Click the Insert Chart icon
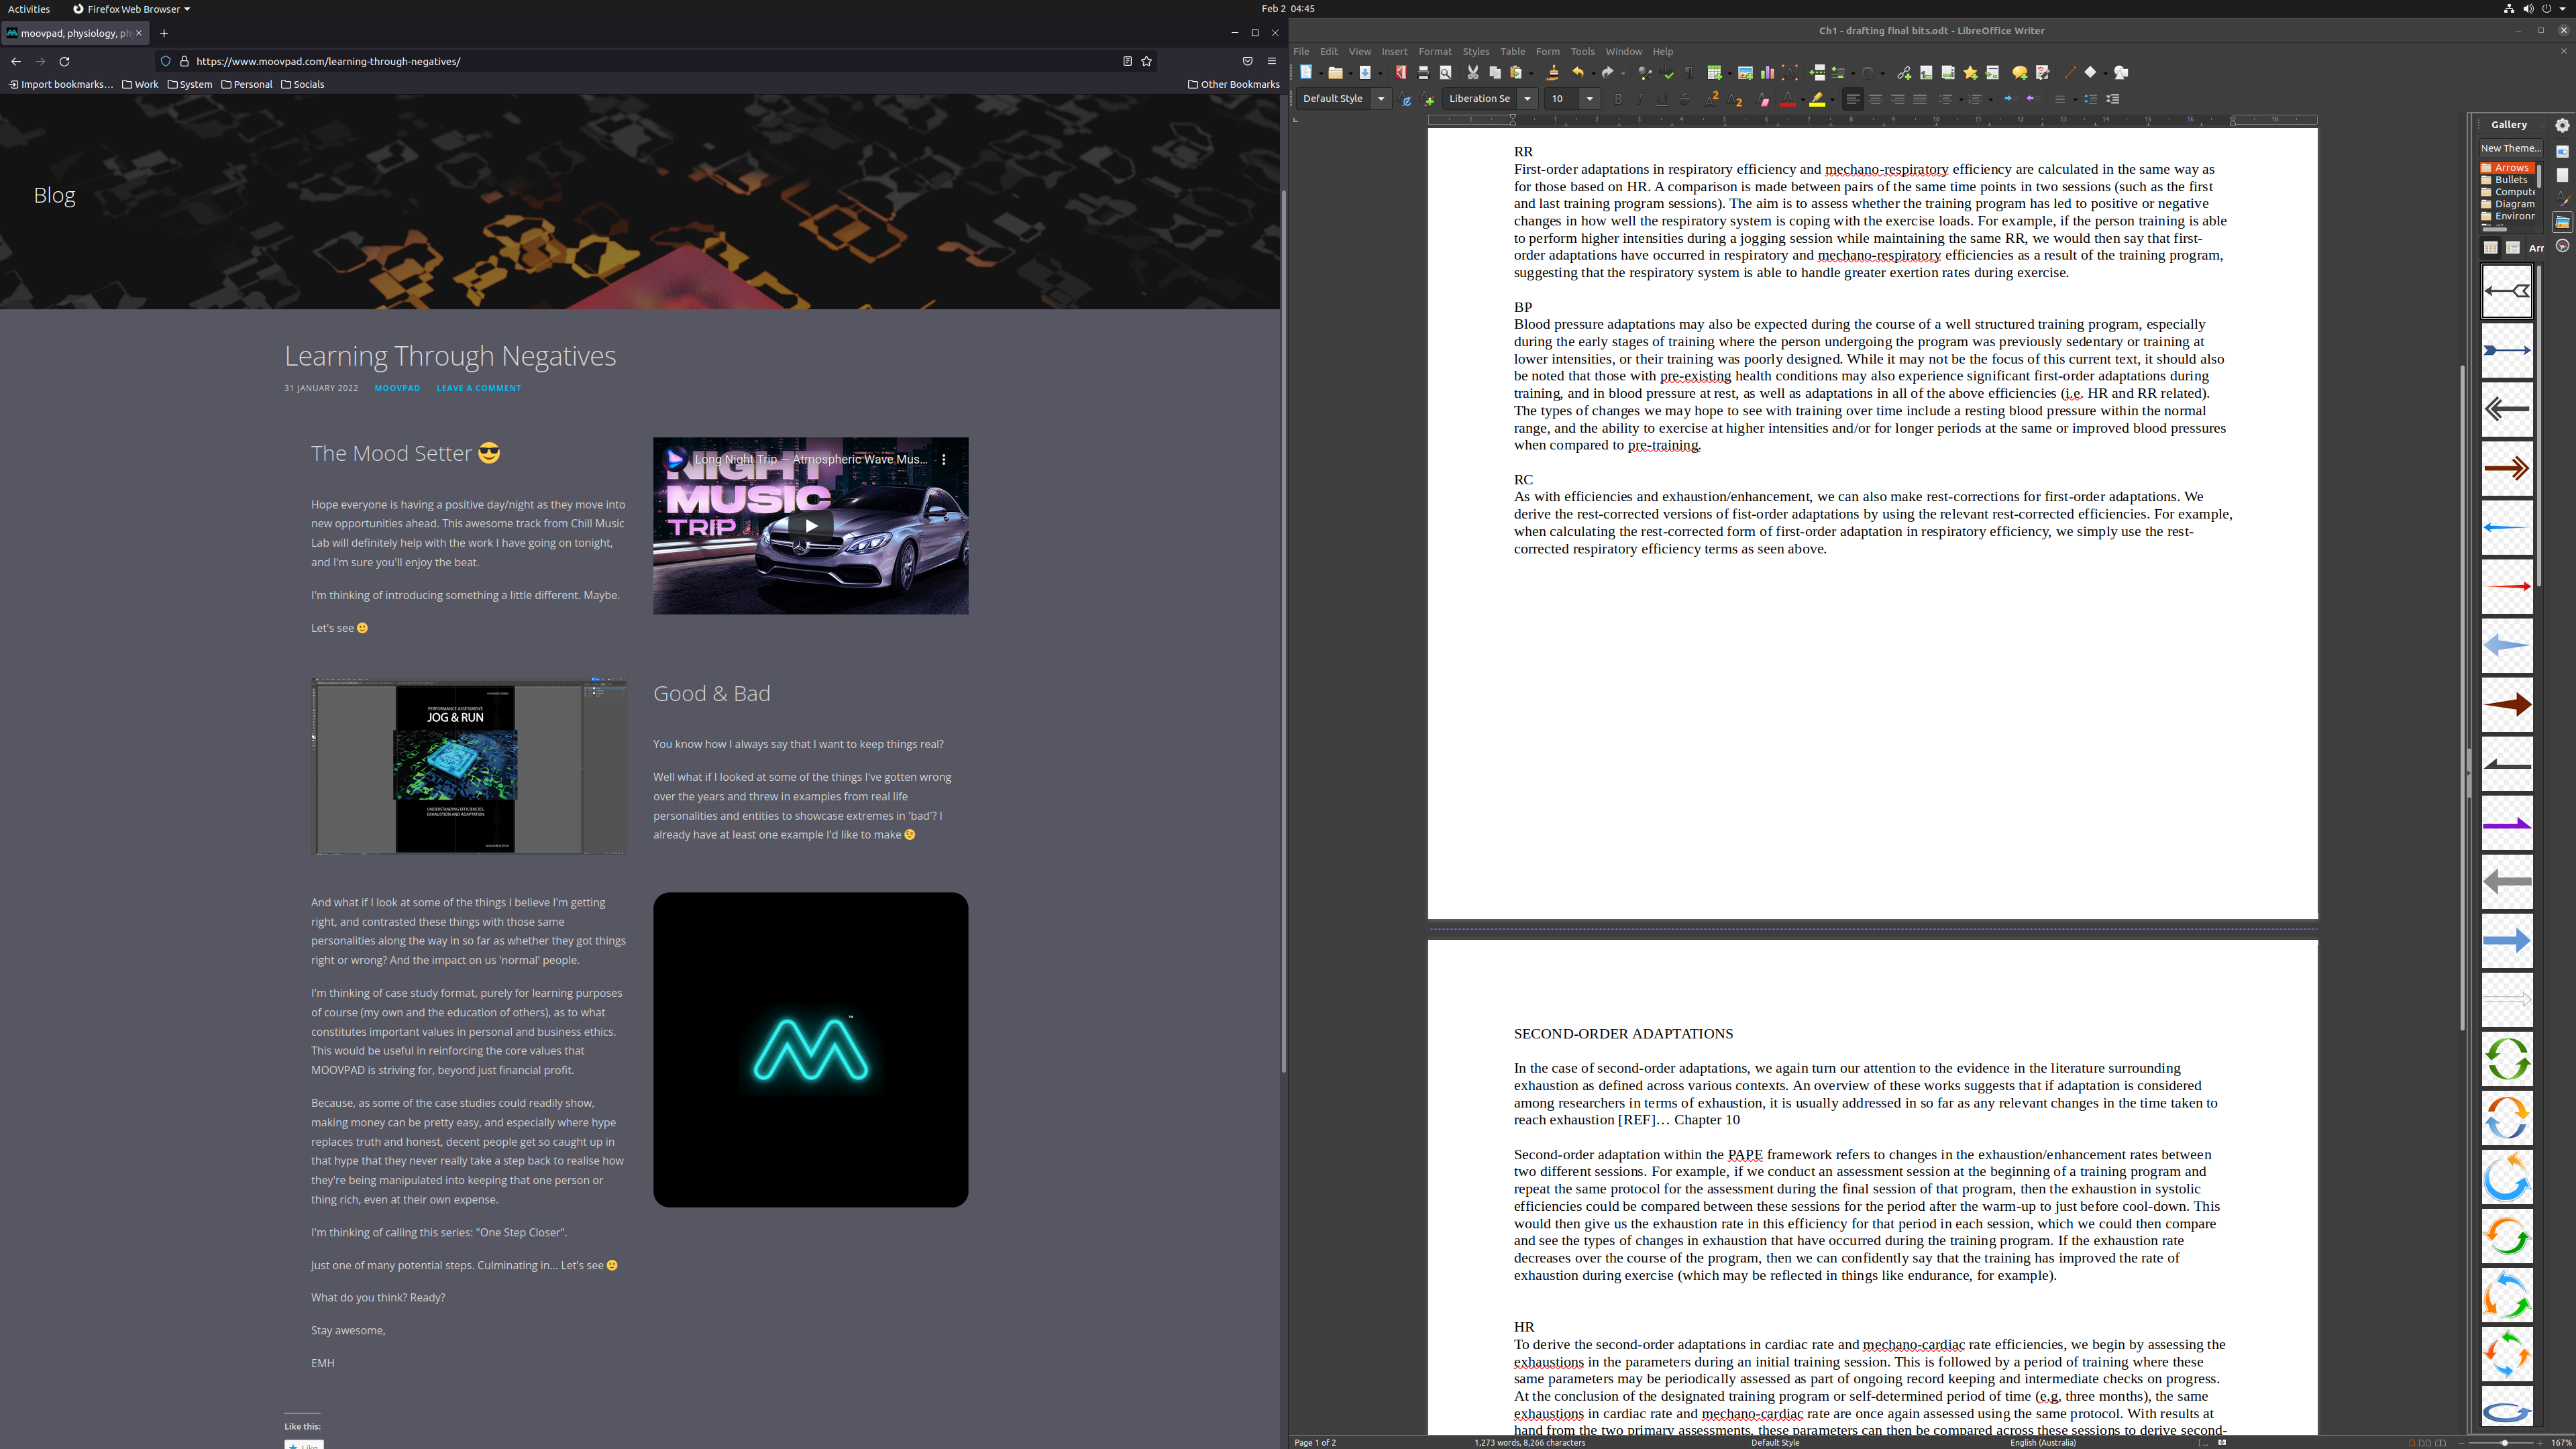Screen dimensions: 2576x1449 point(1767,73)
